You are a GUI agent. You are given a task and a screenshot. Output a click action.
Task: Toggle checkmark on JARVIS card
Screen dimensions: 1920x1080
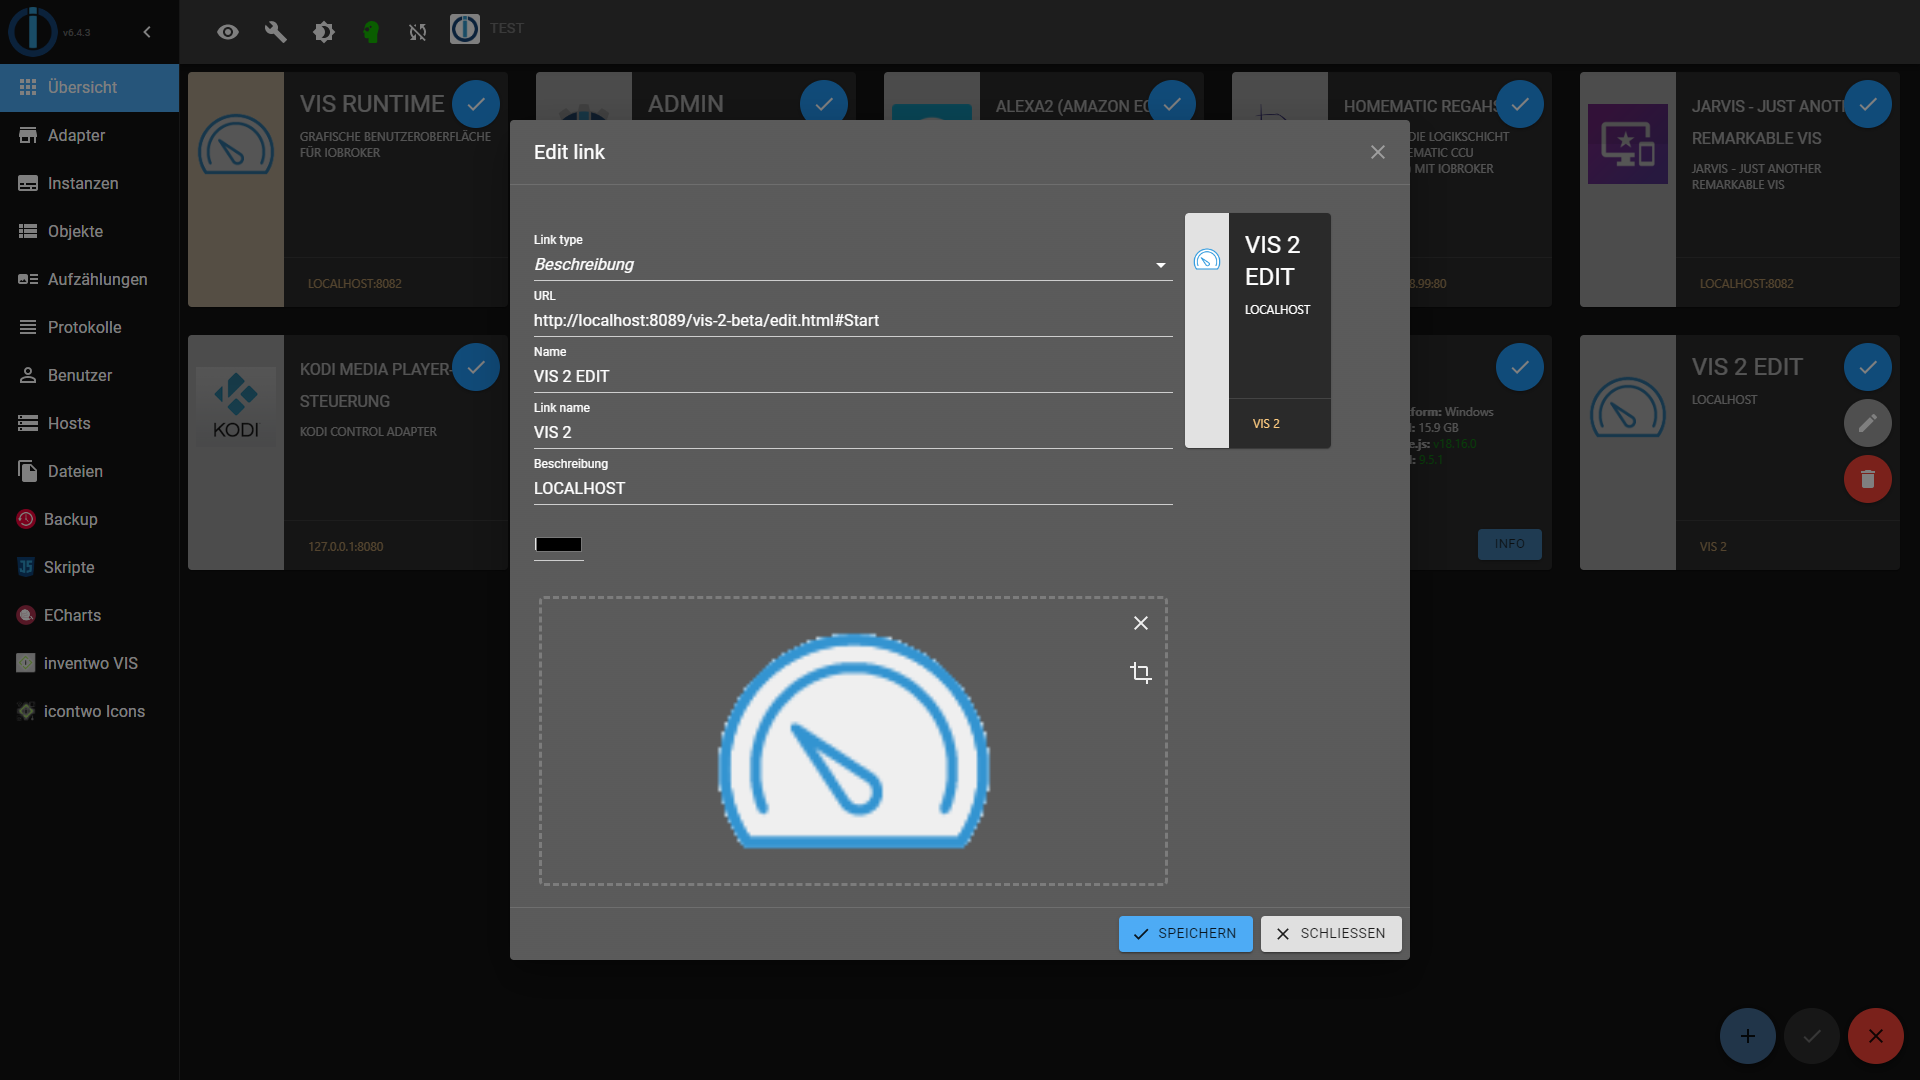[x=1868, y=104]
